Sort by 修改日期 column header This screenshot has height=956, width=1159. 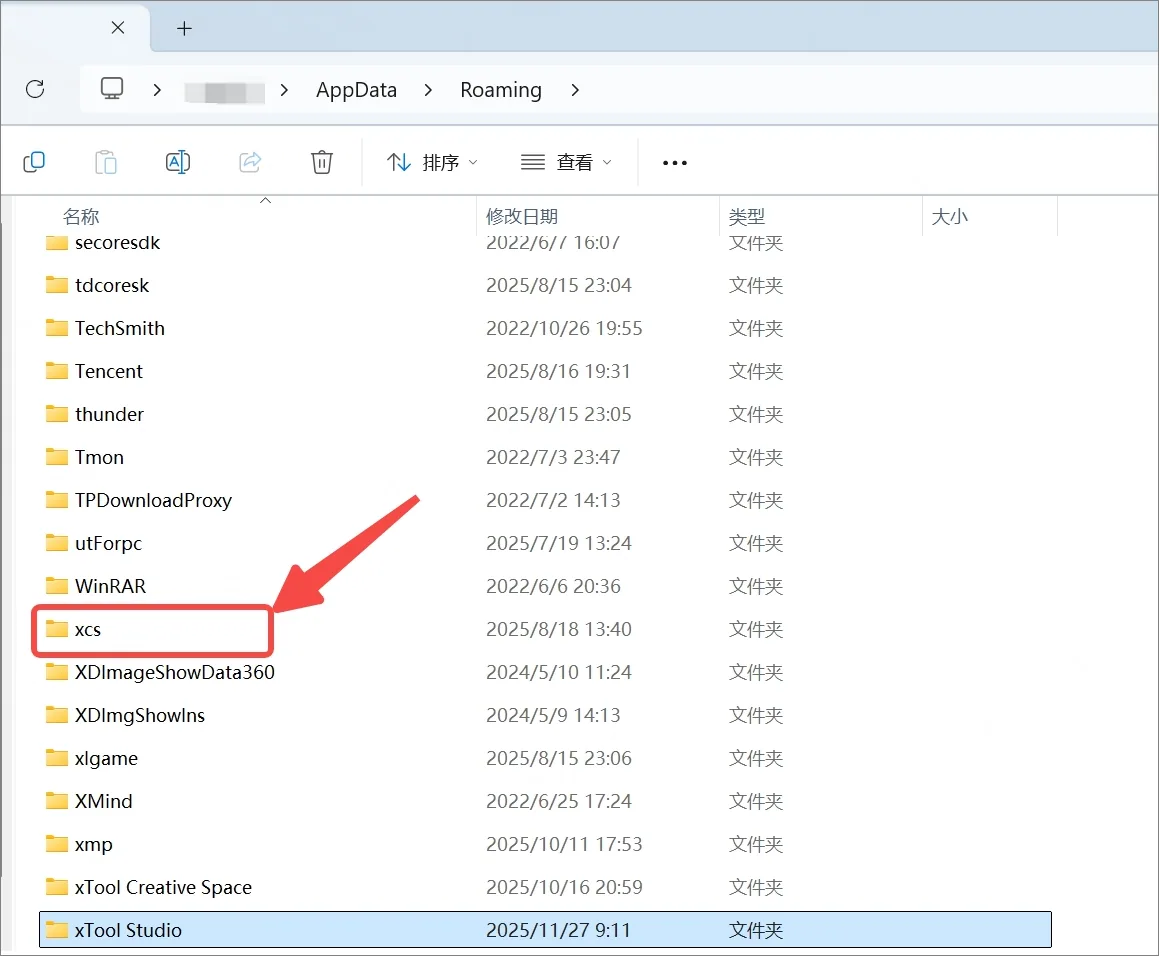point(522,217)
